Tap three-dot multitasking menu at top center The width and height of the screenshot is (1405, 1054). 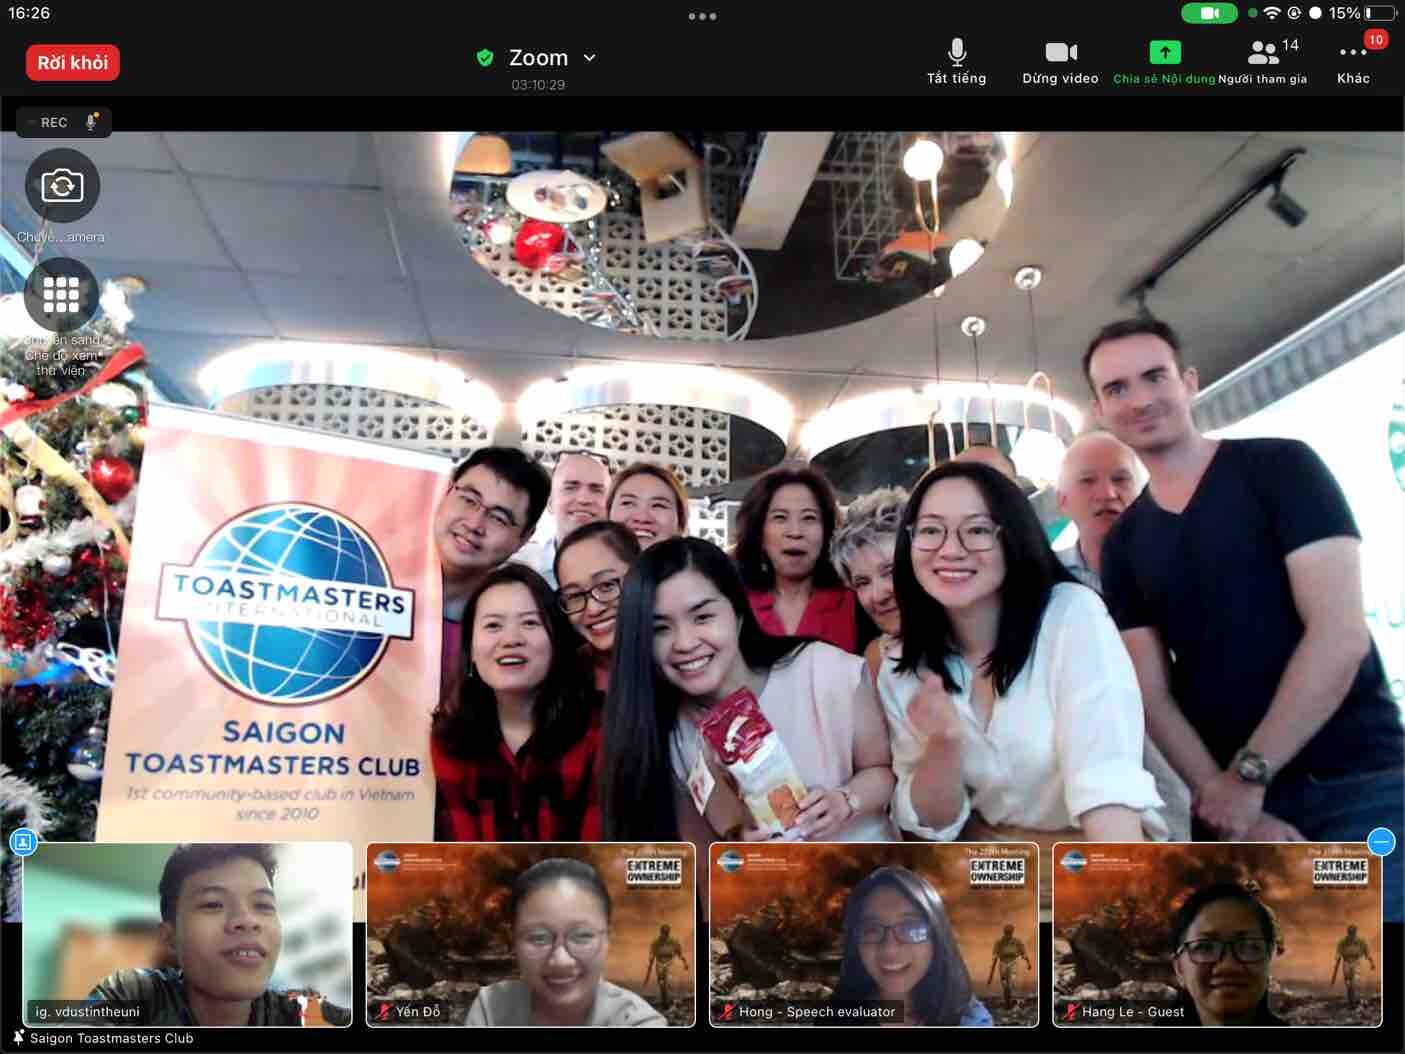(702, 16)
